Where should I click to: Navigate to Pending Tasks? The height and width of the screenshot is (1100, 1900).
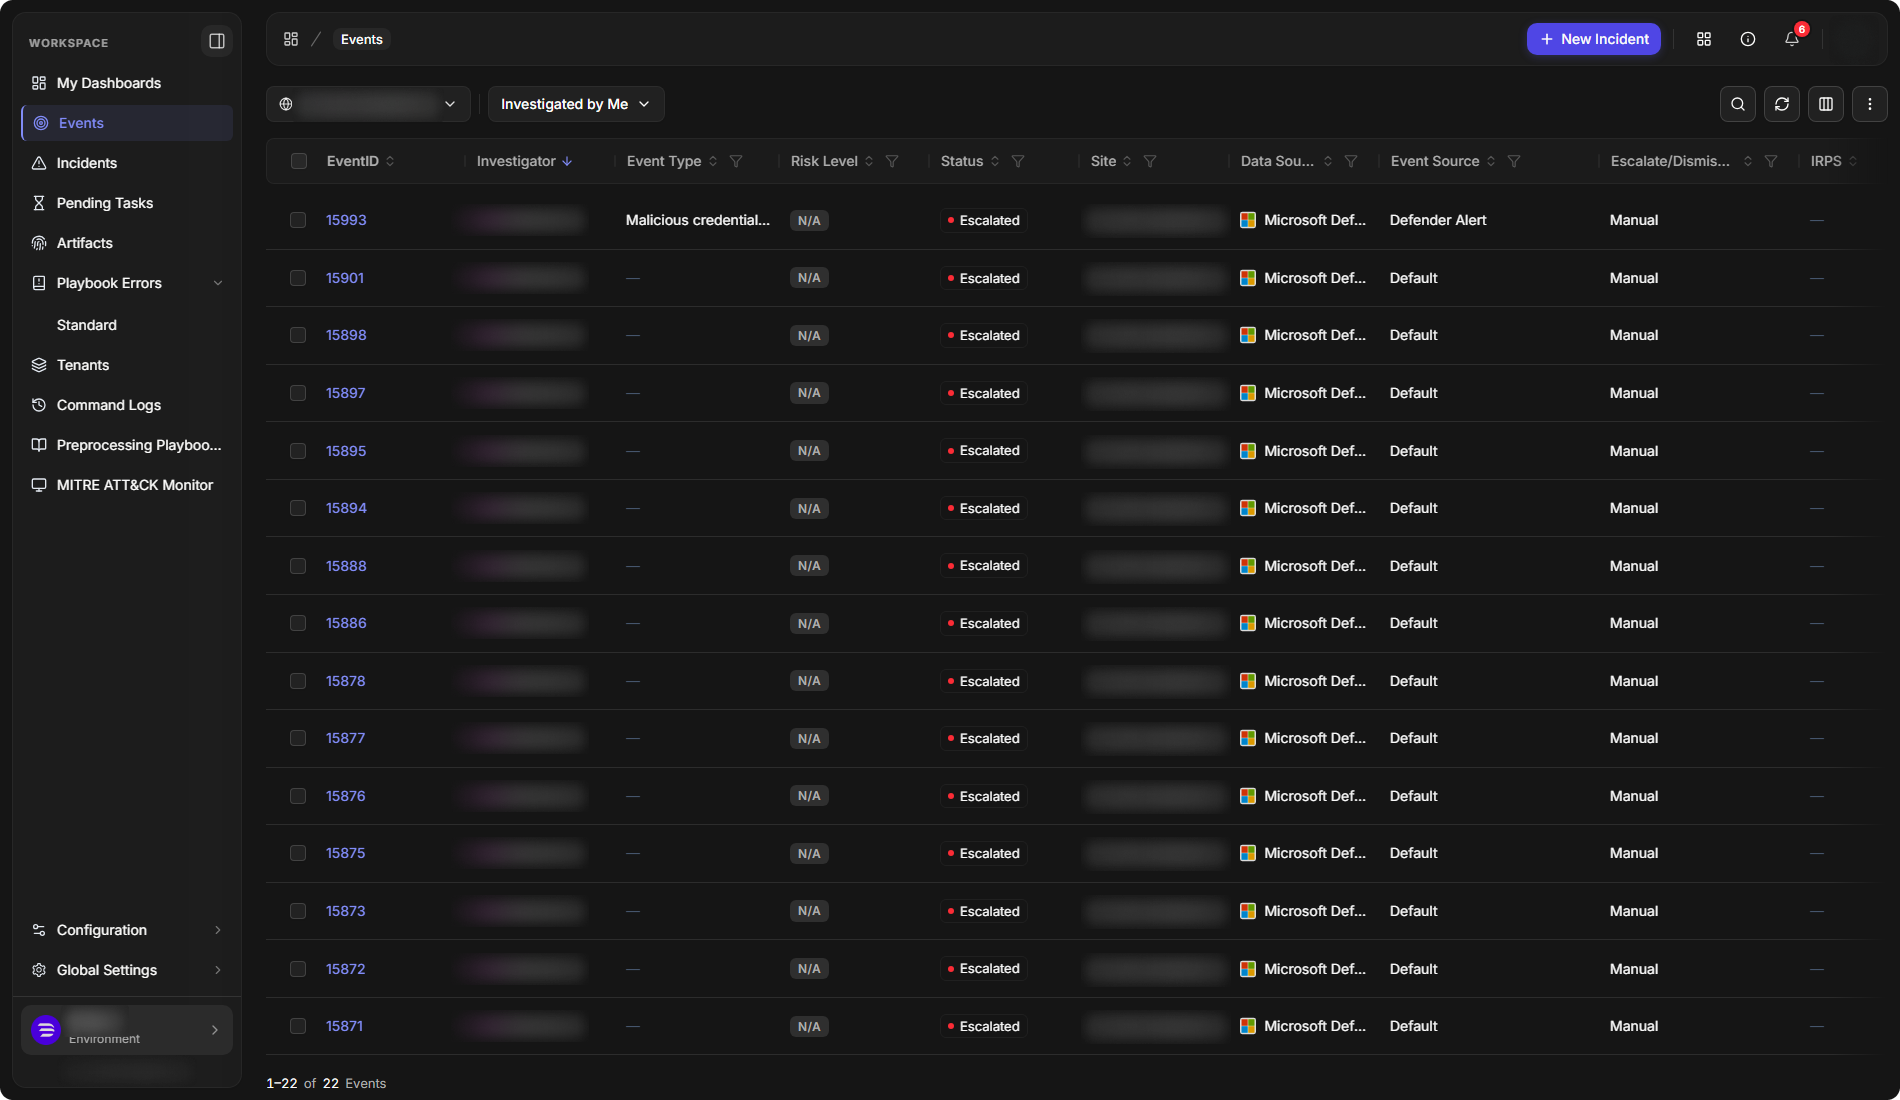(127, 203)
